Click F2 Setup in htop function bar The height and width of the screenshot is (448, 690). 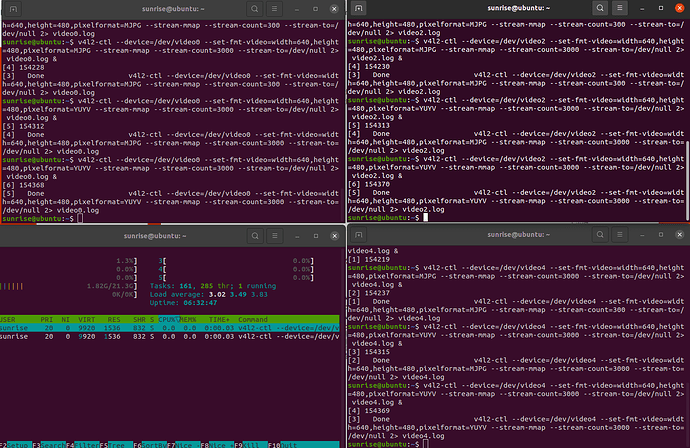click(15, 445)
